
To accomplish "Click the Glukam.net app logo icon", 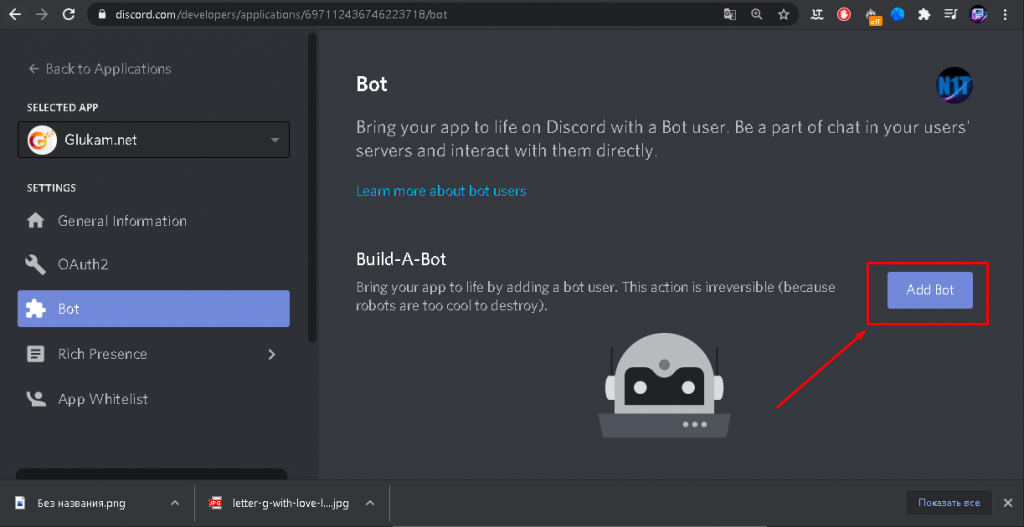I will [41, 140].
